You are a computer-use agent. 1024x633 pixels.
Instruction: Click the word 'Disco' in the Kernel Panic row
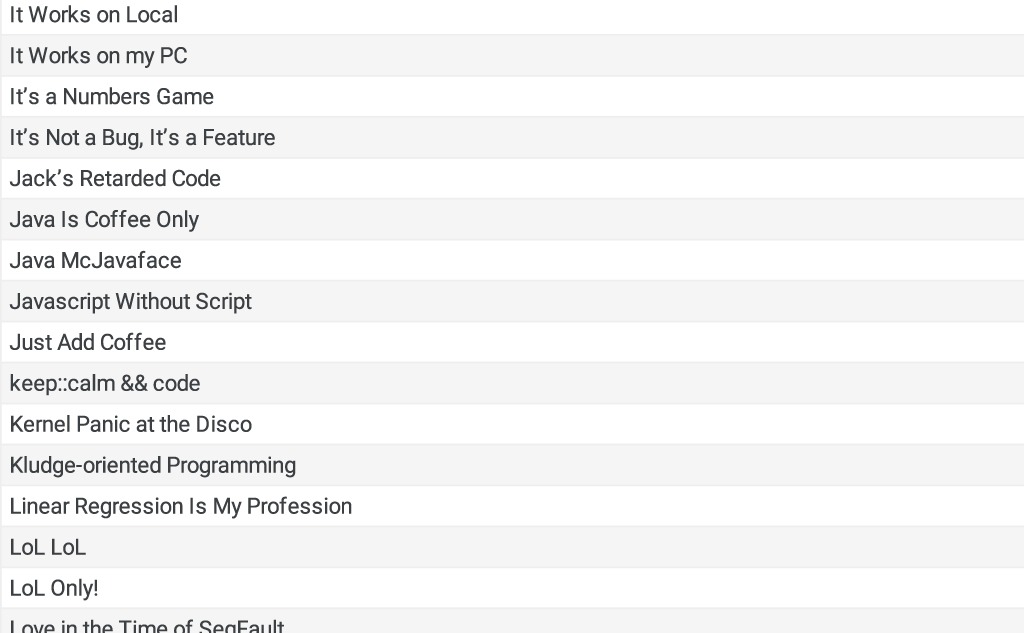223,424
